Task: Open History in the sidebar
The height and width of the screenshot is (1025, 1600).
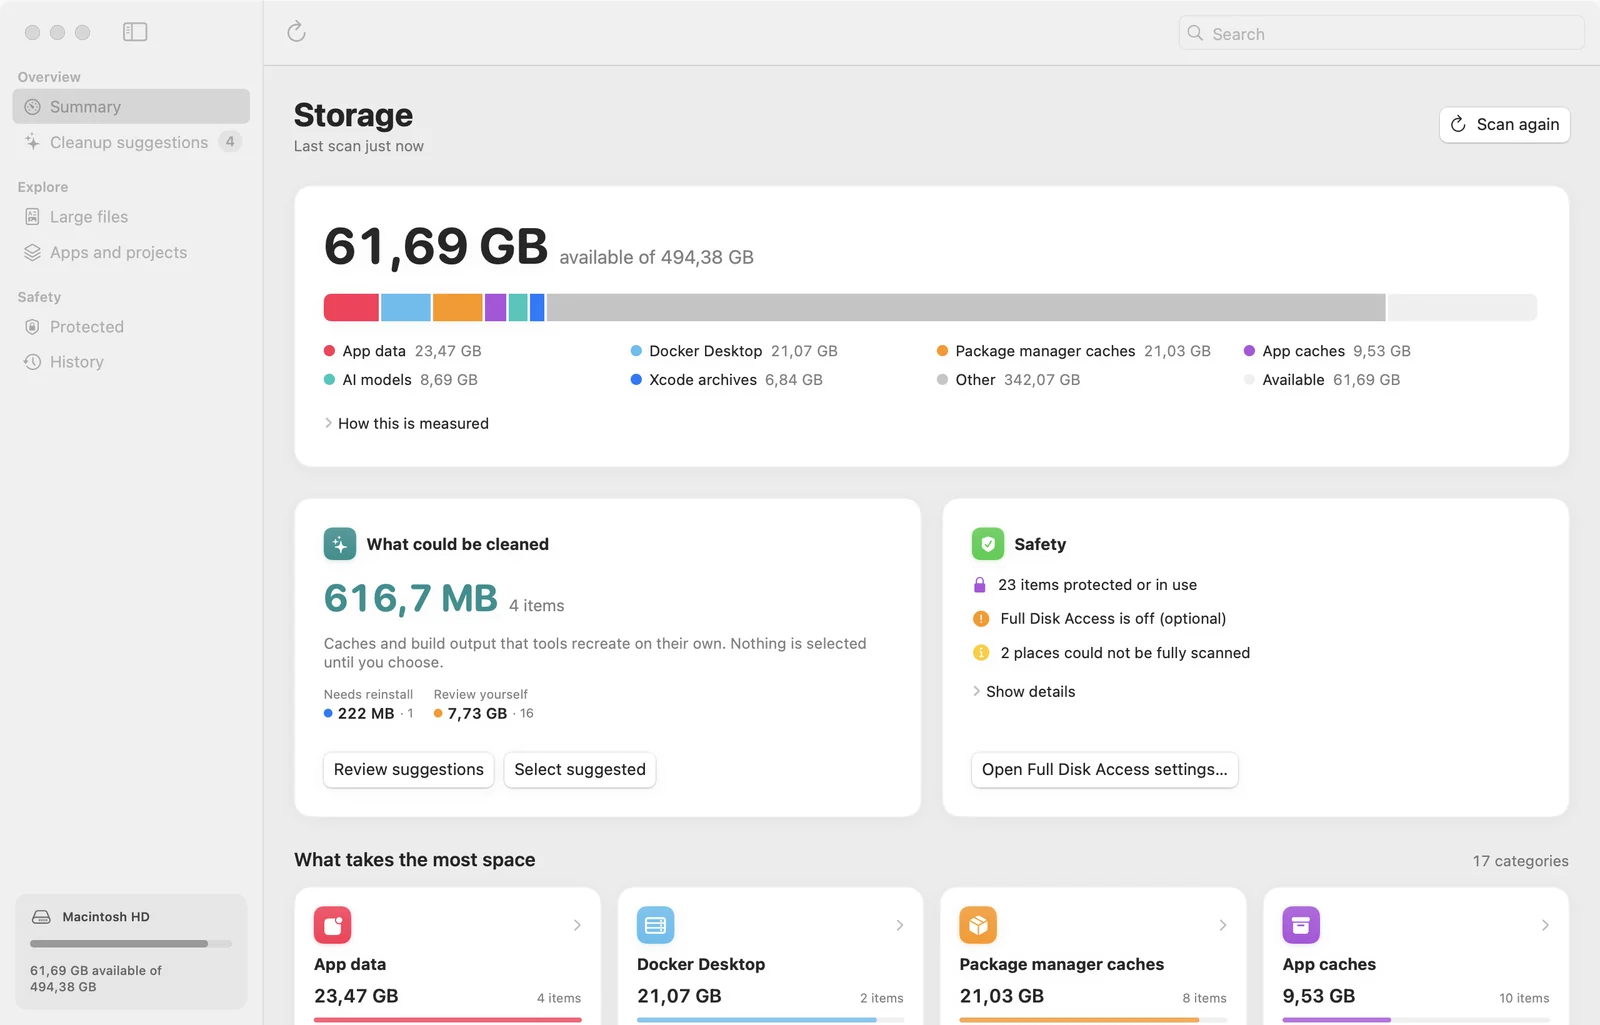Action: pyautogui.click(x=131, y=362)
